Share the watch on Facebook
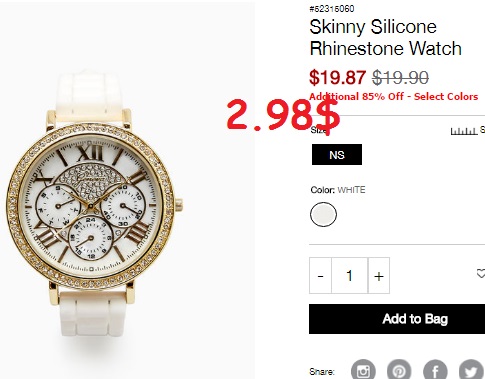485x379 pixels. [435, 370]
